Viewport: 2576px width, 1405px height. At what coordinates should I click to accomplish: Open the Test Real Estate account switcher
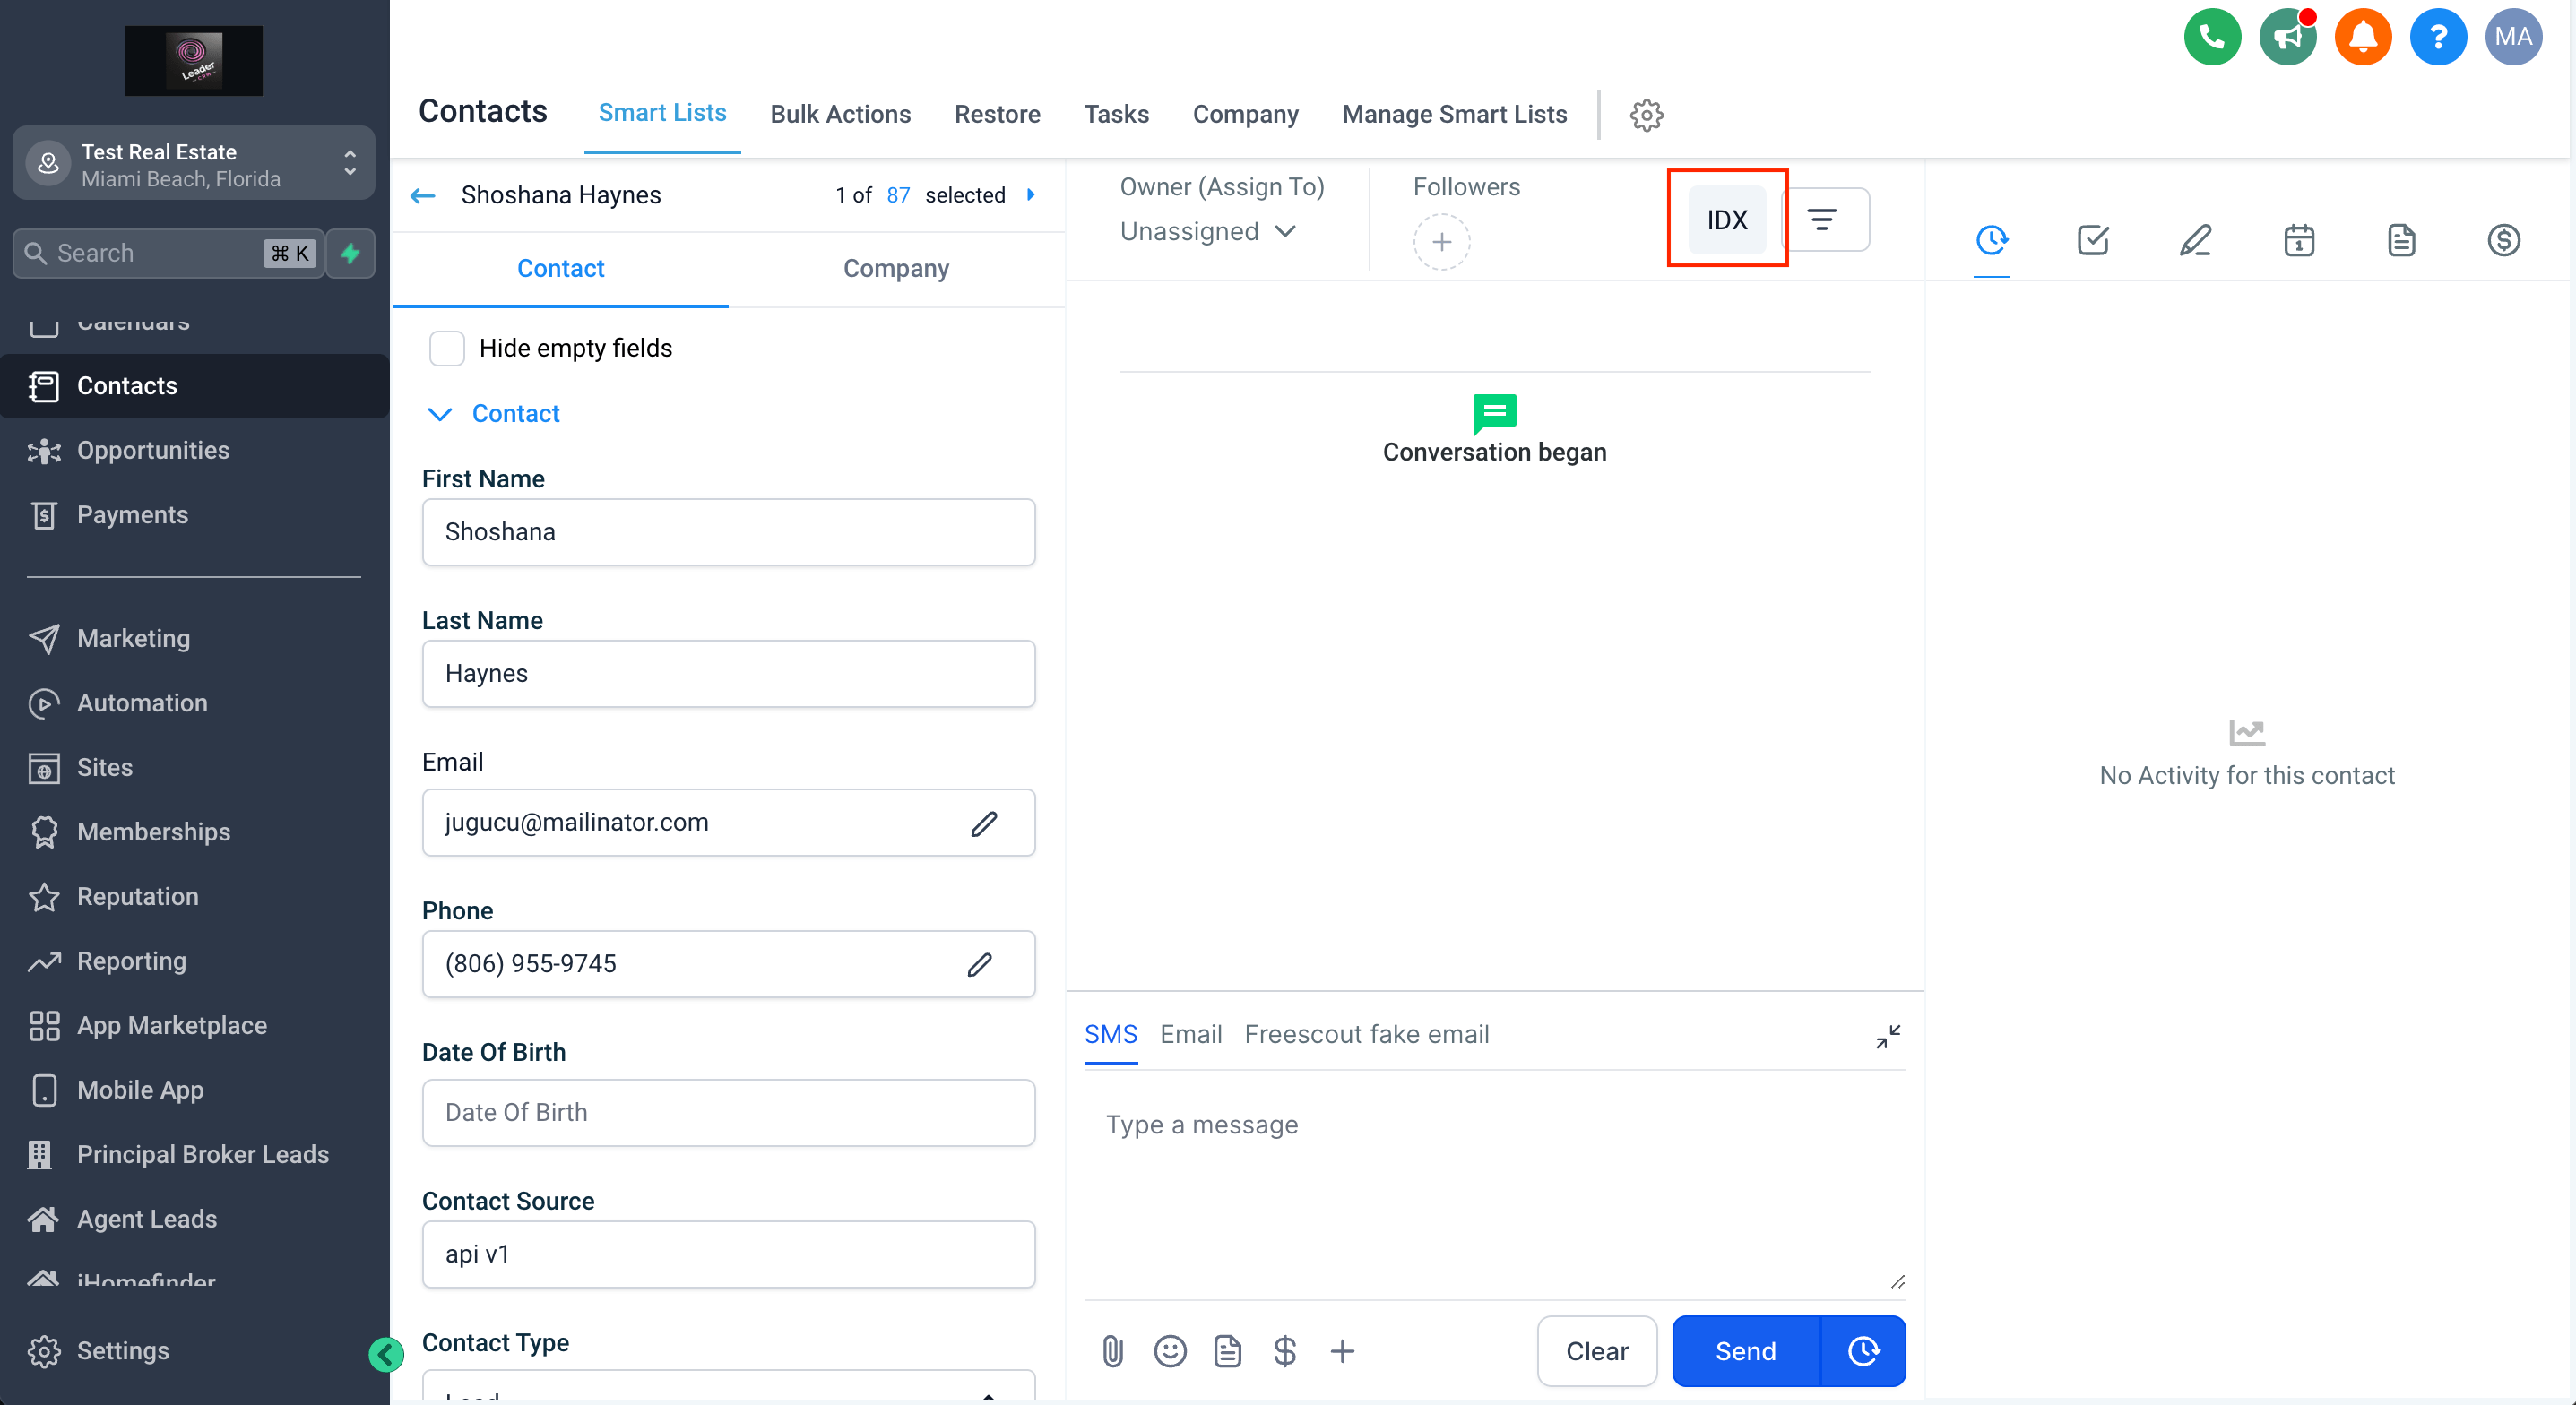(194, 164)
